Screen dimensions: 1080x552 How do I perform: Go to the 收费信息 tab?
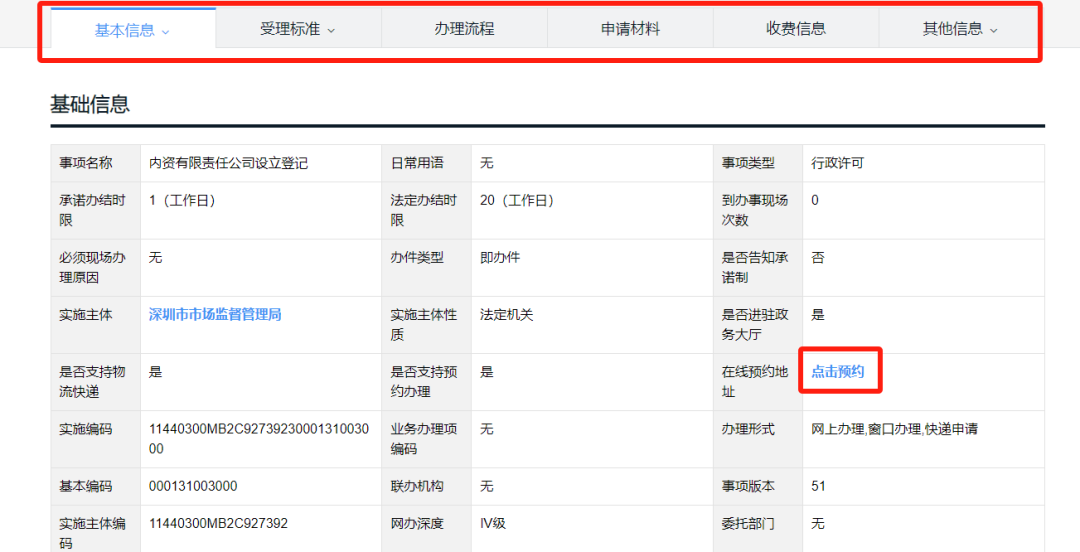[x=796, y=29]
